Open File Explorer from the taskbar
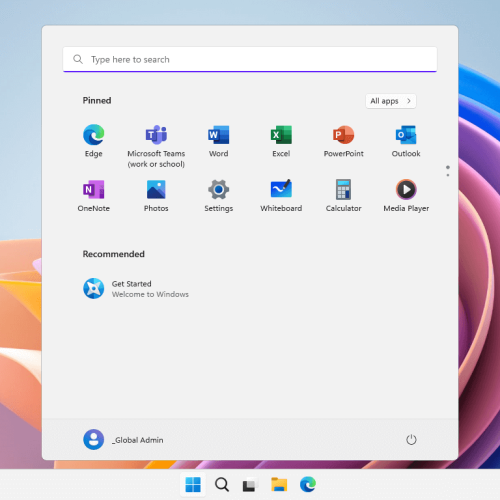This screenshot has height=500, width=500. pyautogui.click(x=279, y=484)
